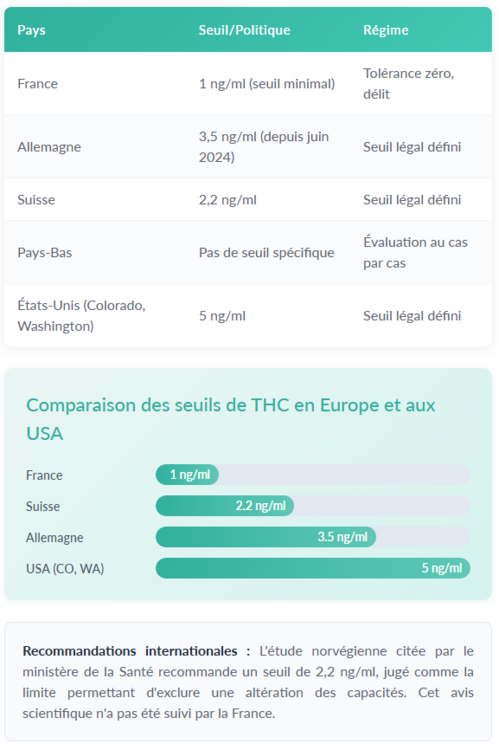Select the Allemagne table row cell
The image size is (499, 750).
[49, 147]
